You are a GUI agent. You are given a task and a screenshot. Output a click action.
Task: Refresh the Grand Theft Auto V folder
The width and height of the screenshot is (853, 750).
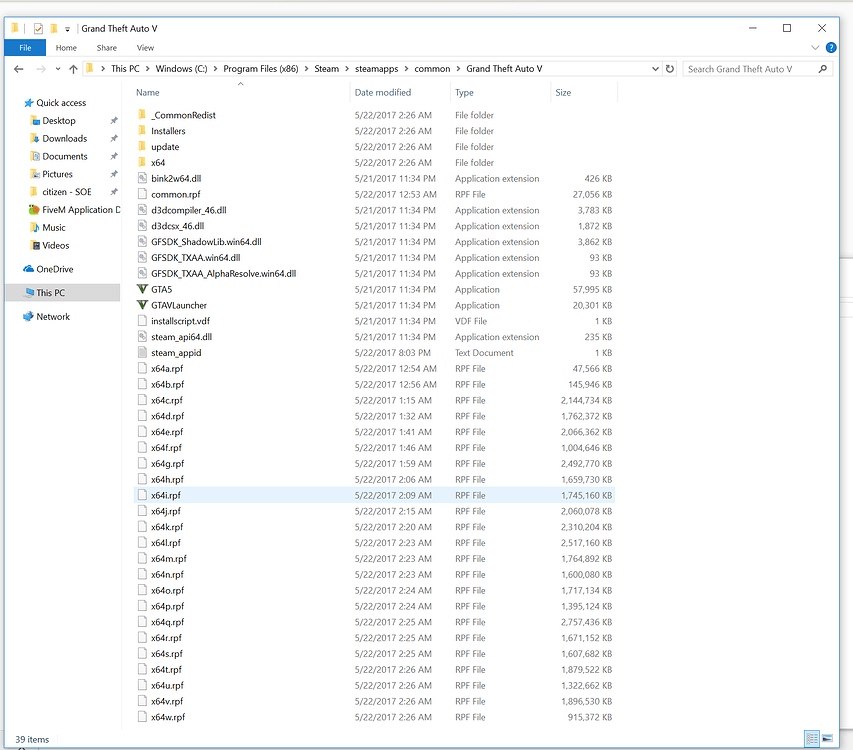coord(670,69)
